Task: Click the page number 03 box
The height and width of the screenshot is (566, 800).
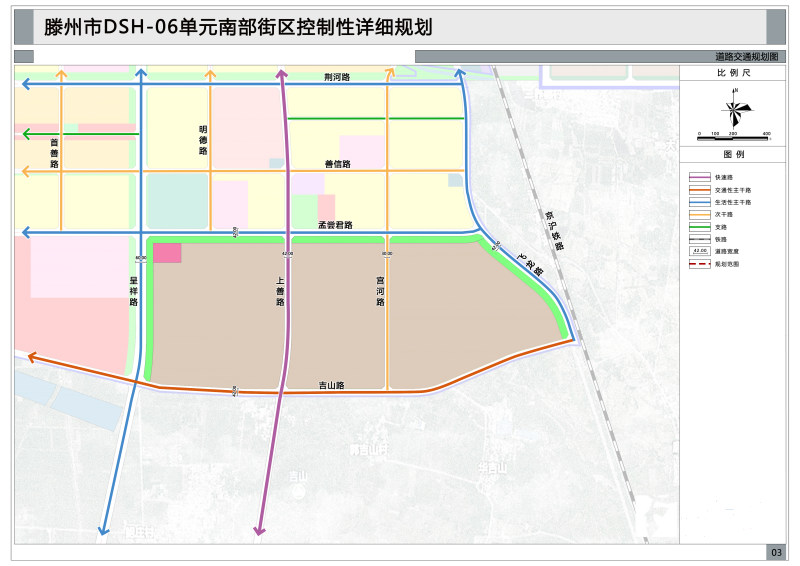Action: tap(776, 552)
